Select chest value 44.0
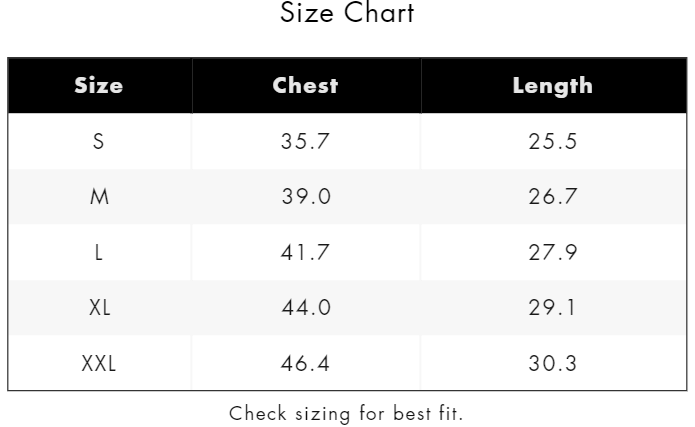The width and height of the screenshot is (695, 427). click(x=306, y=307)
